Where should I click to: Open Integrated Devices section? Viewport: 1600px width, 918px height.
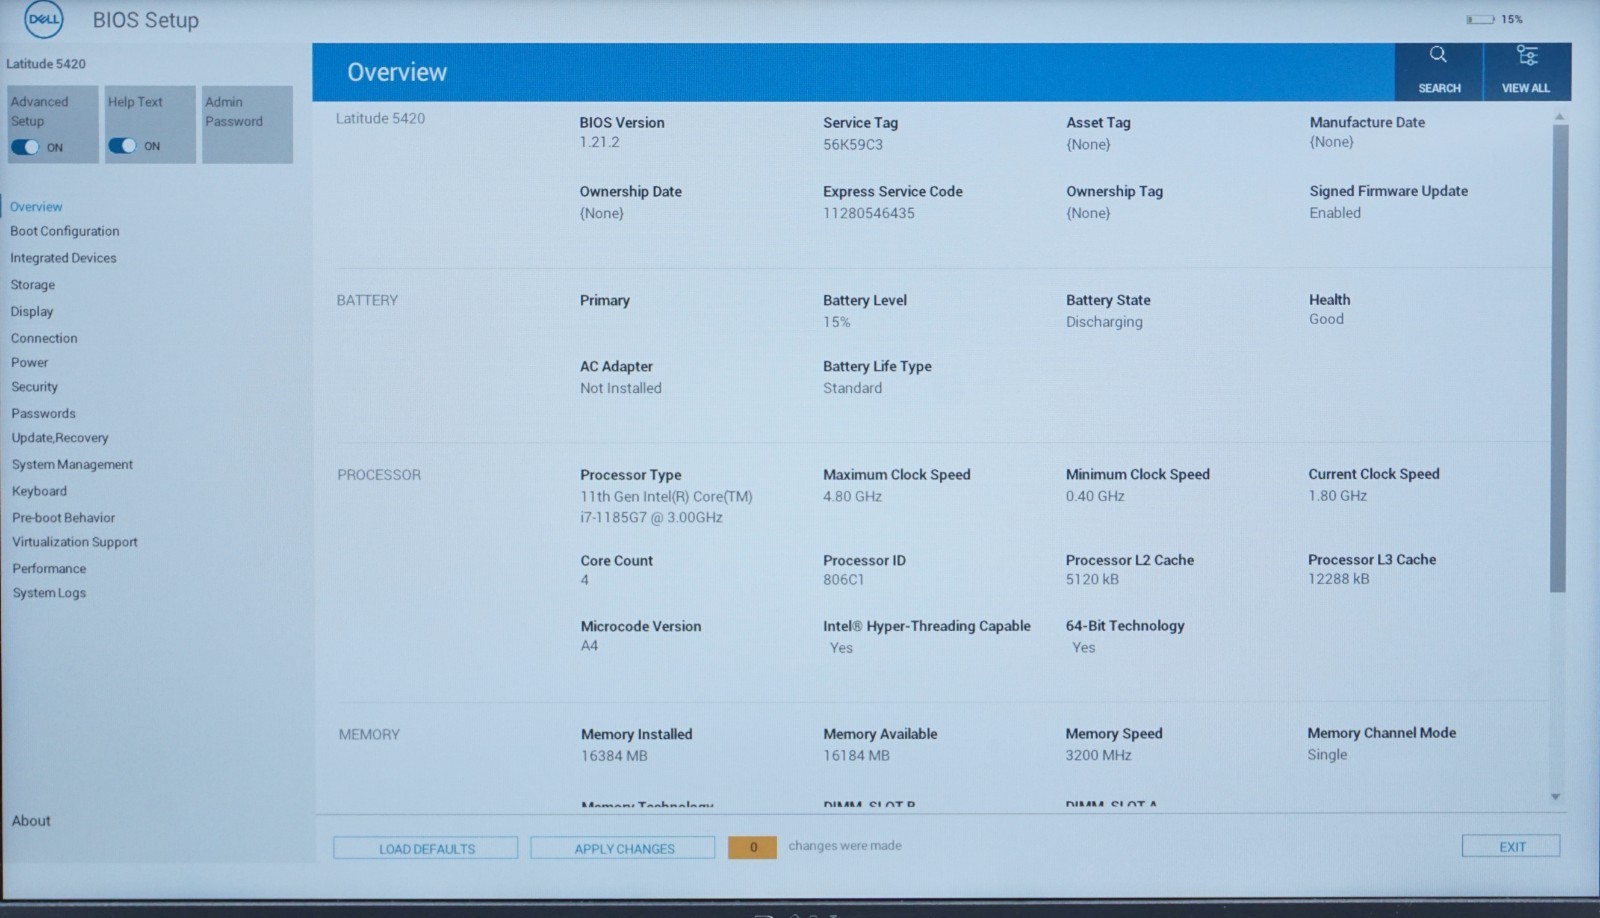63,258
